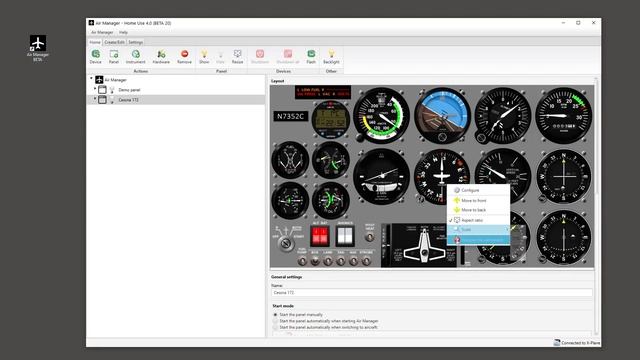The image size is (640, 360).
Task: Choose Configure in the context menu
Action: (478, 190)
